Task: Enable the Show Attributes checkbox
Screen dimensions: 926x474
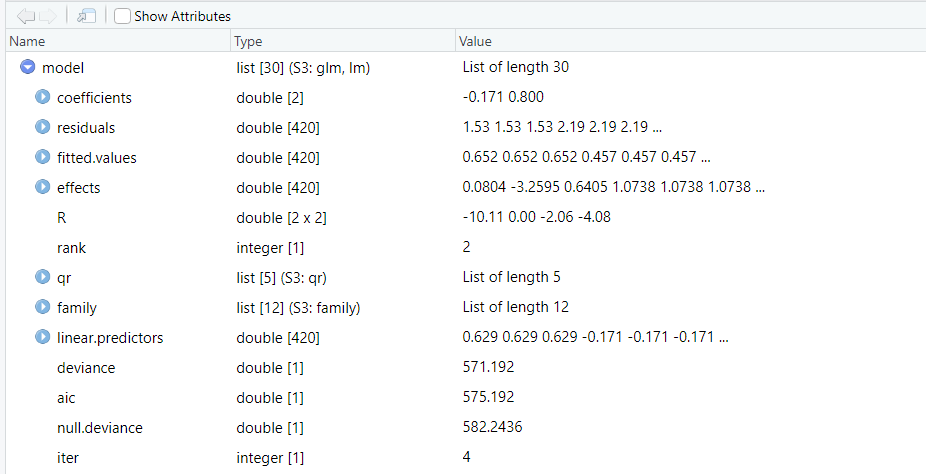Action: 122,16
